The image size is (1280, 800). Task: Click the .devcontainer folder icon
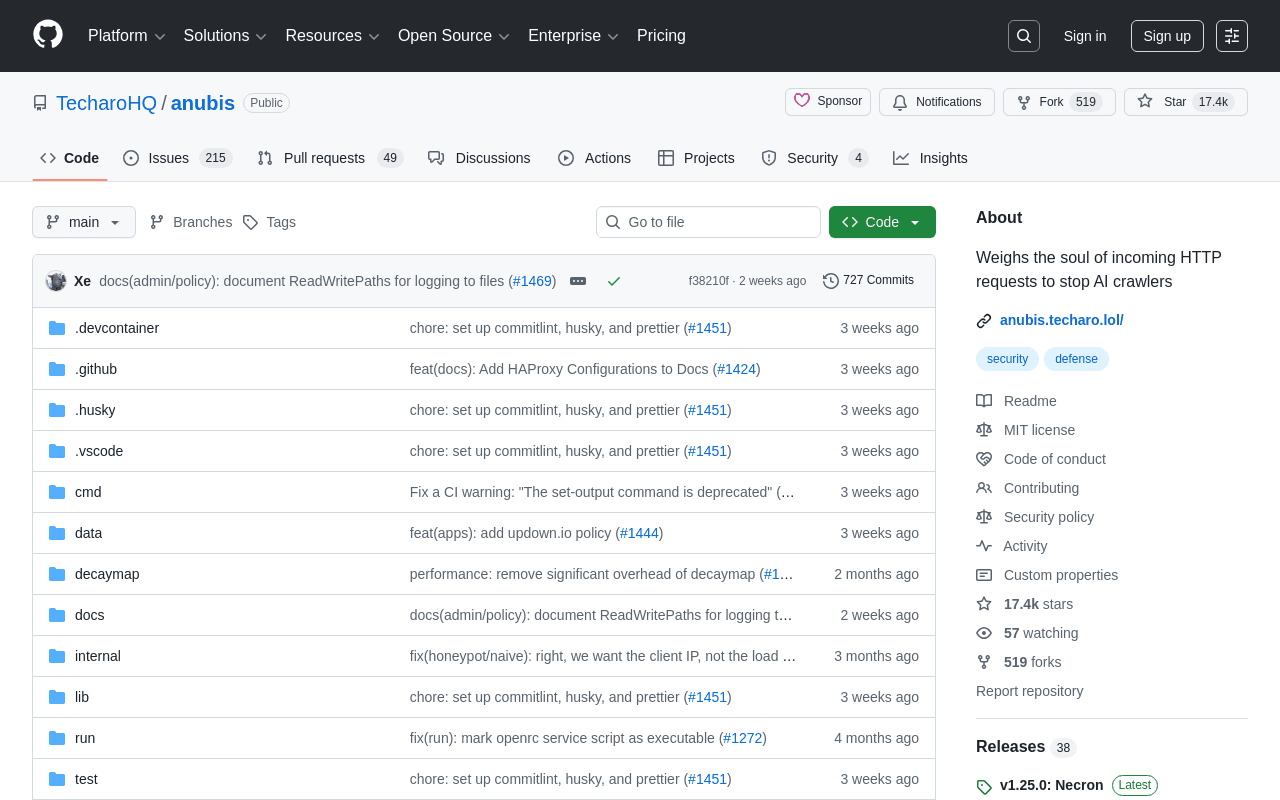pos(57,328)
